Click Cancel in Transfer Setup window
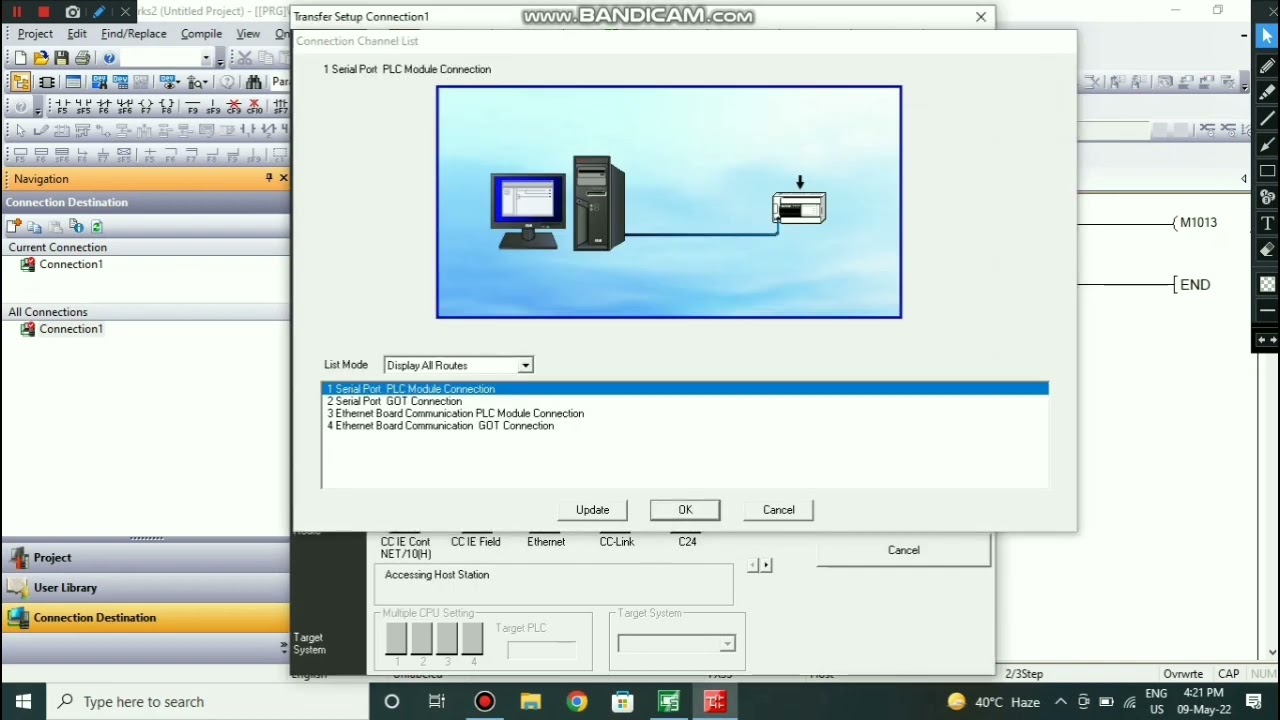The height and width of the screenshot is (720, 1280). click(904, 550)
